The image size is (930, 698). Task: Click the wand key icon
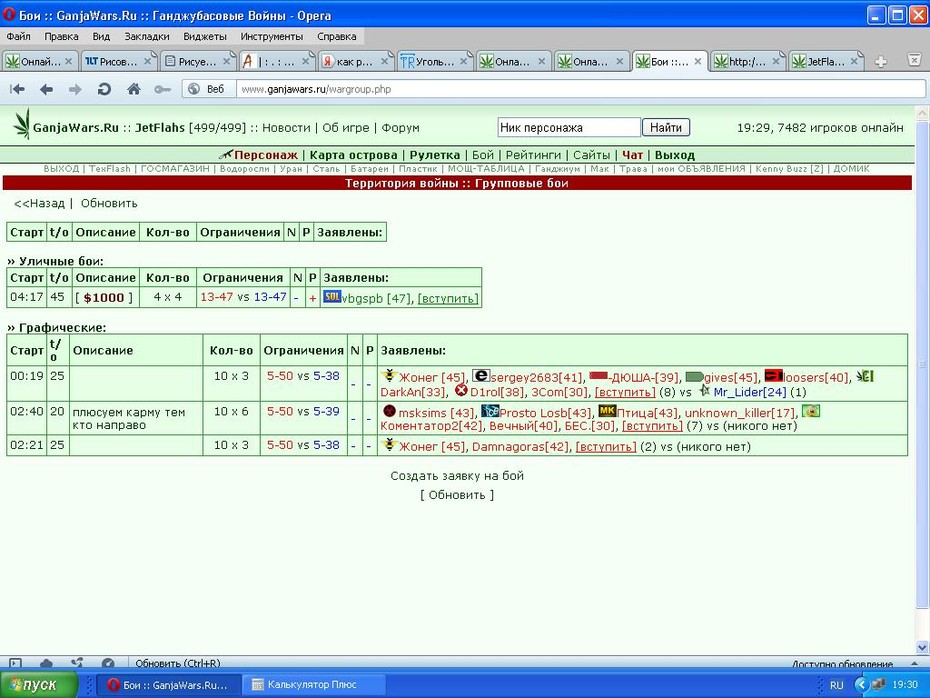coord(162,90)
